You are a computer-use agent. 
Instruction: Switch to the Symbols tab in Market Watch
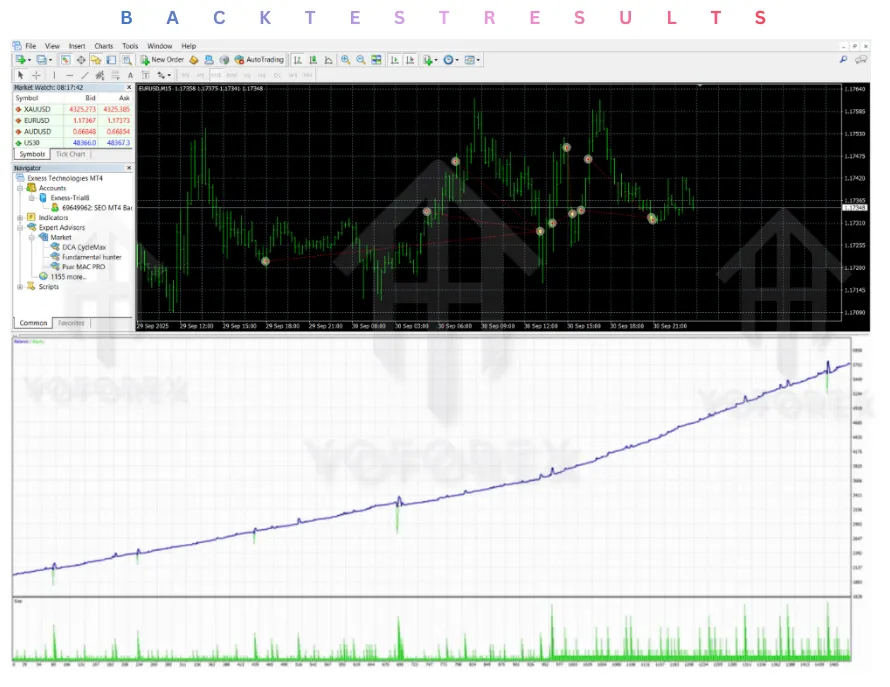(32, 154)
